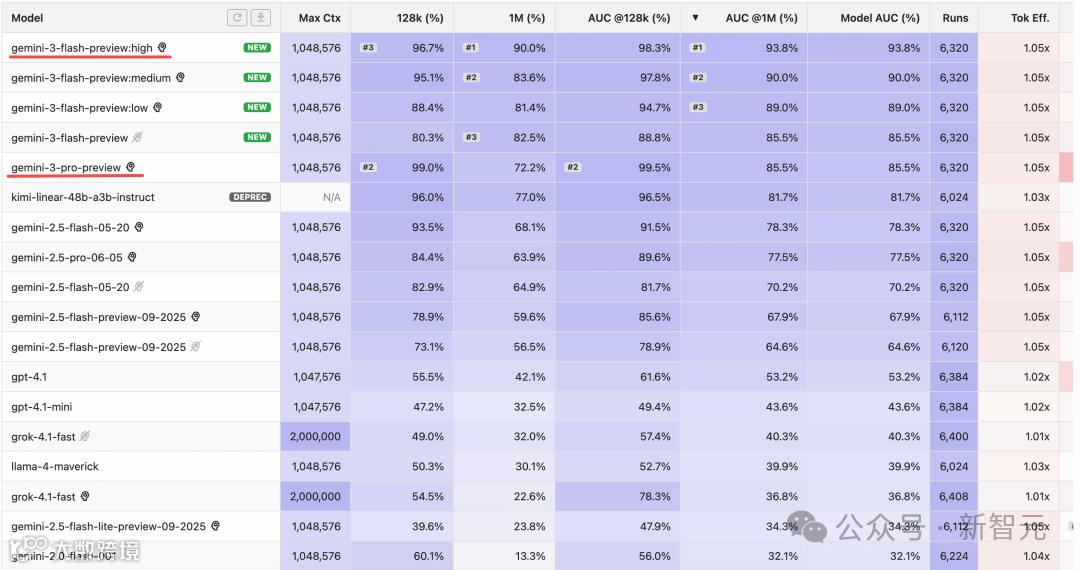Click the refresh icon in Model header
The width and height of the screenshot is (1080, 570).
pos(237,18)
